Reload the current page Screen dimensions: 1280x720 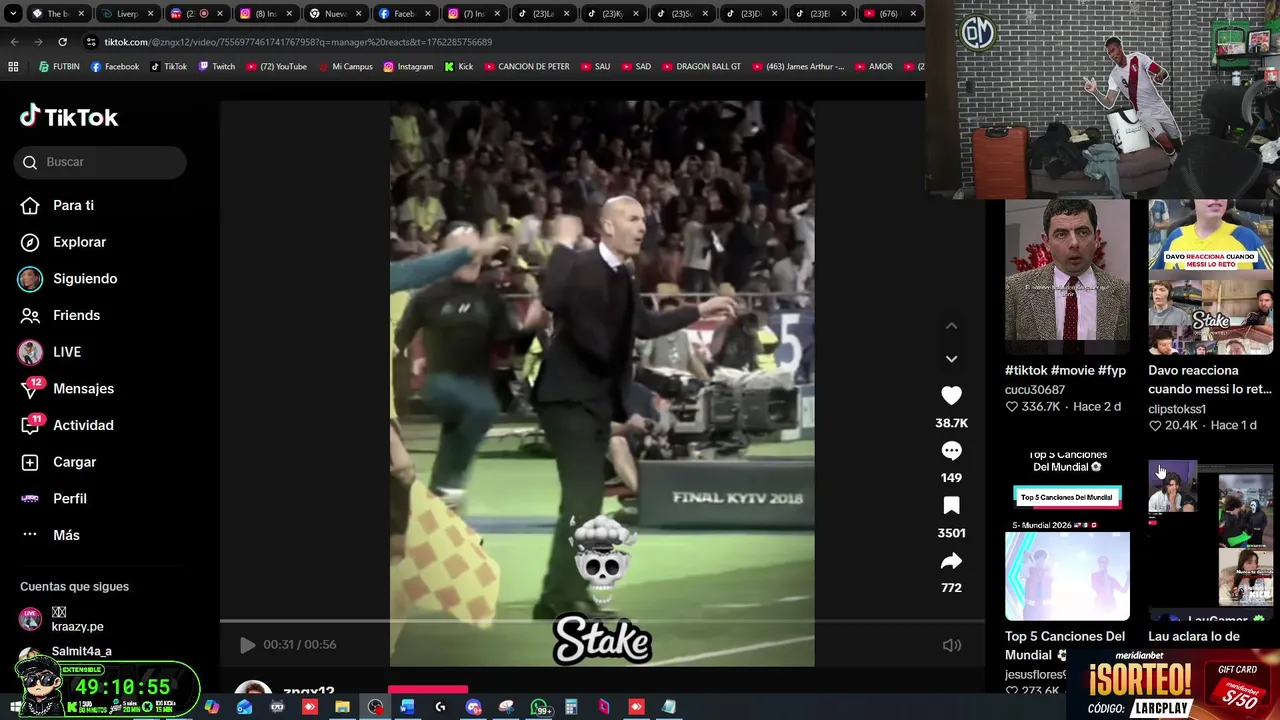click(x=62, y=42)
